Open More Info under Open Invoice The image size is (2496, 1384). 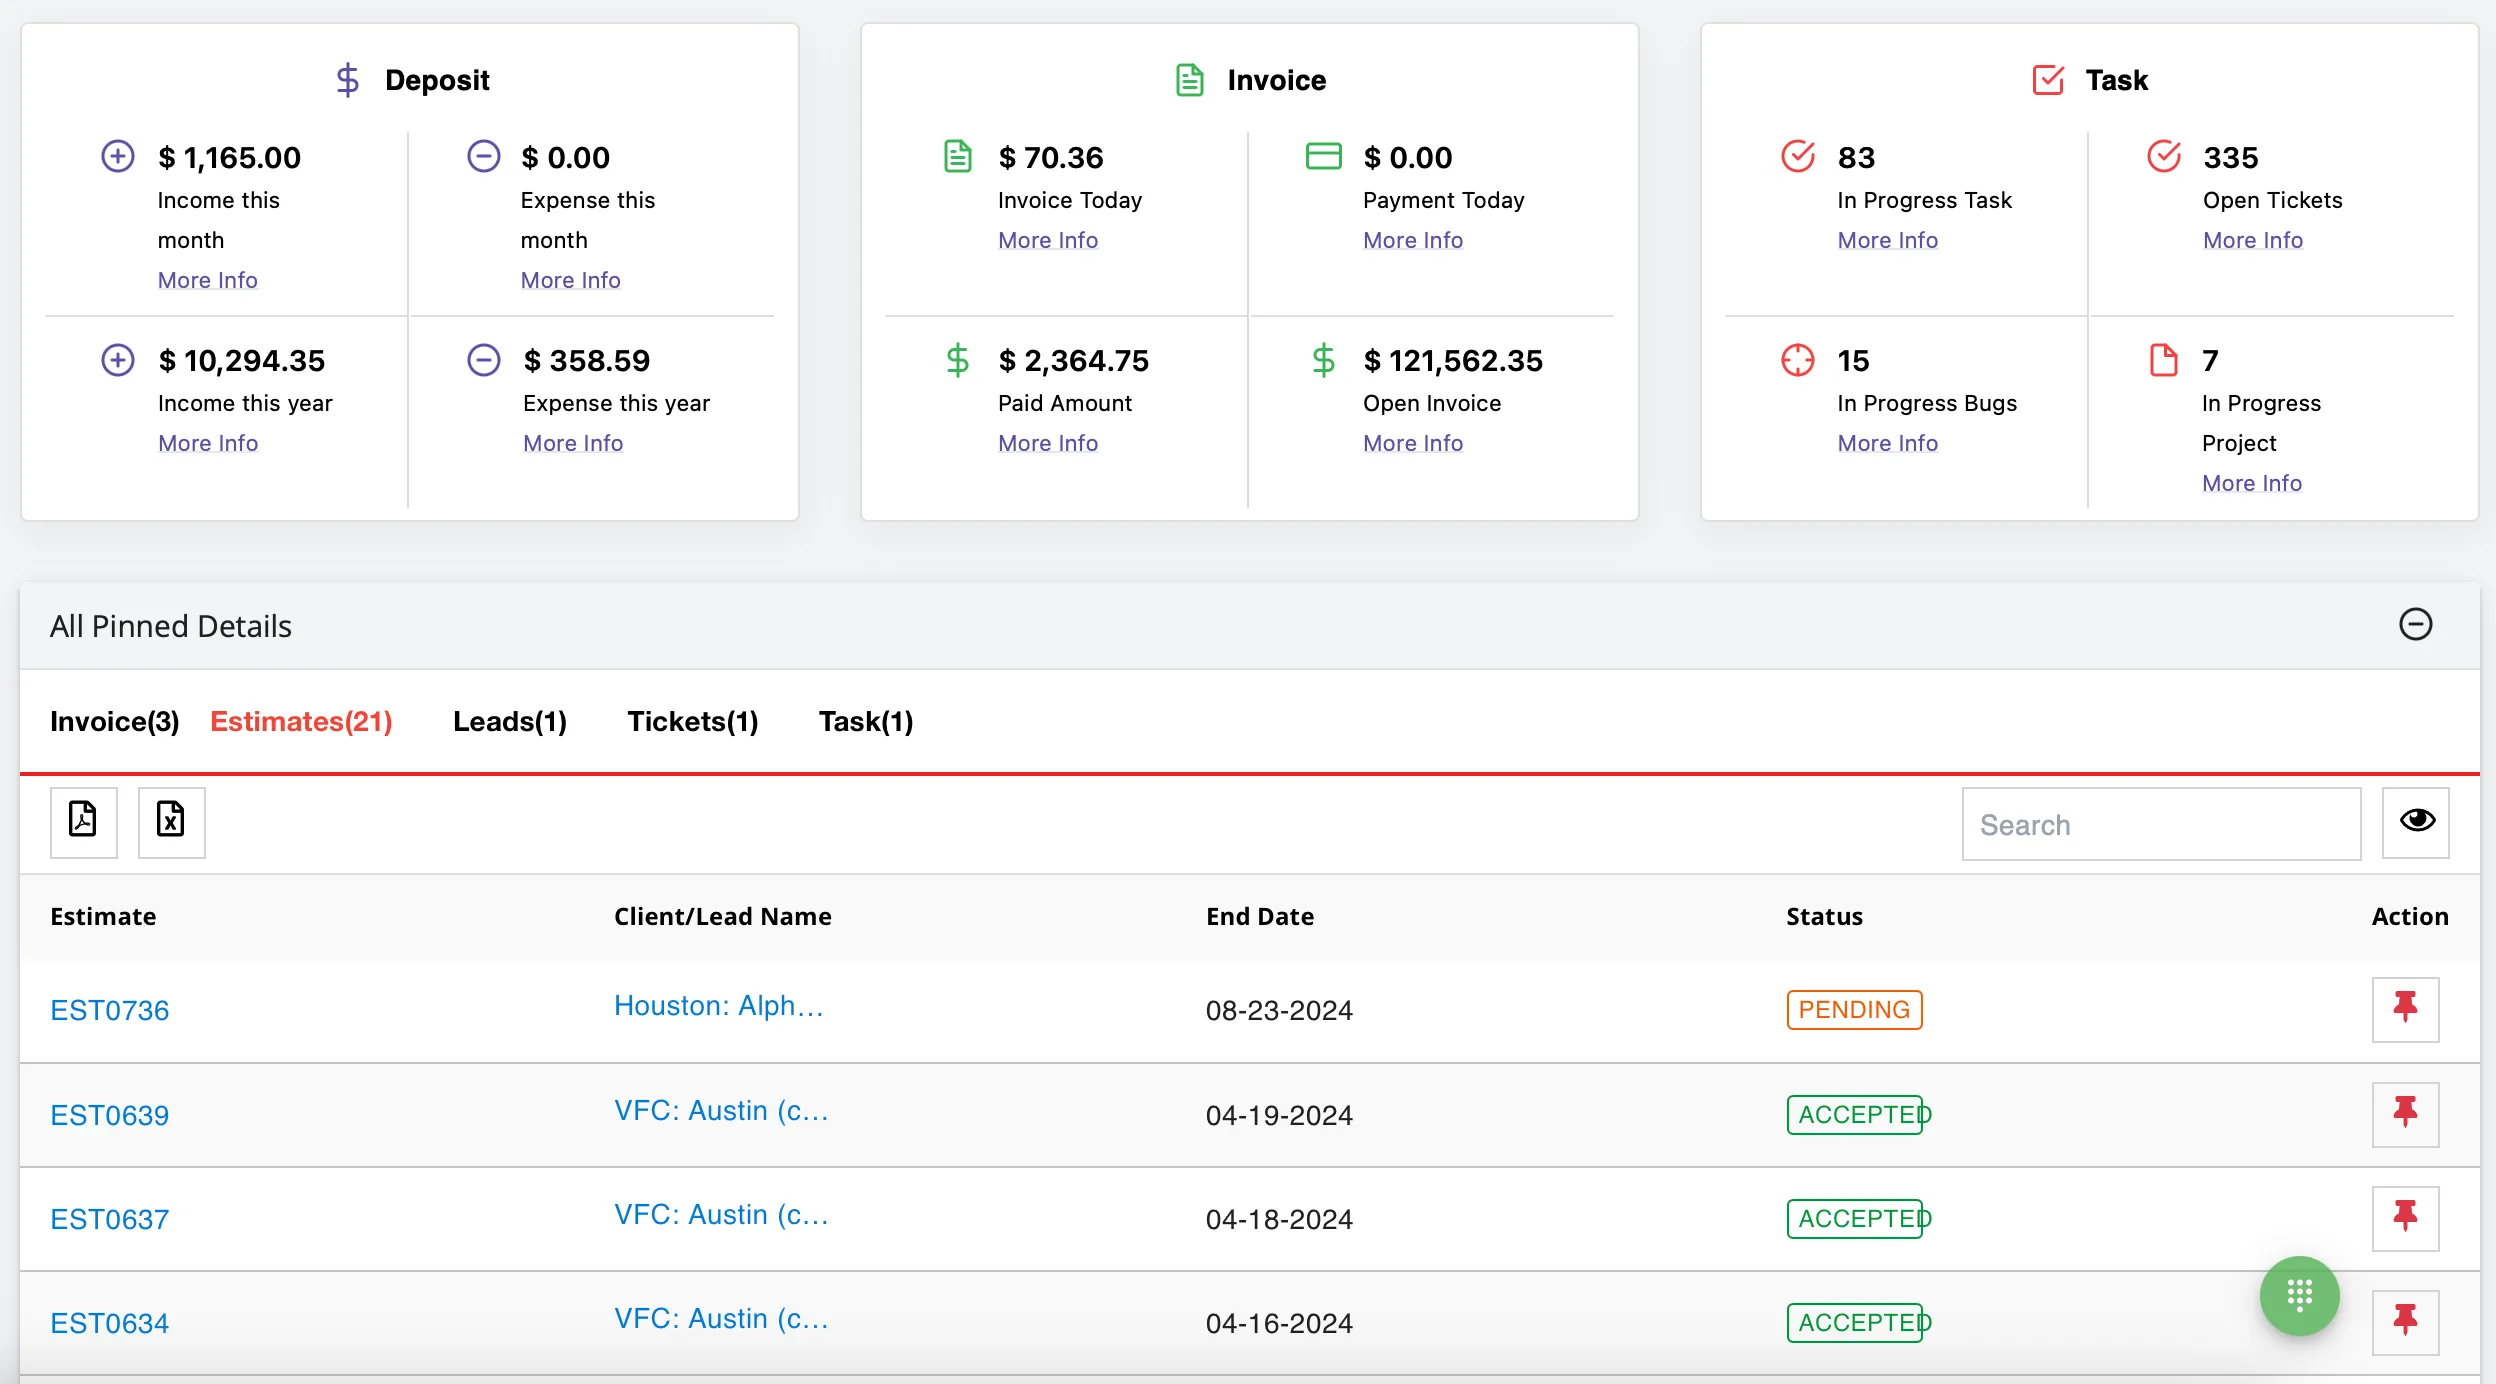pyautogui.click(x=1412, y=443)
